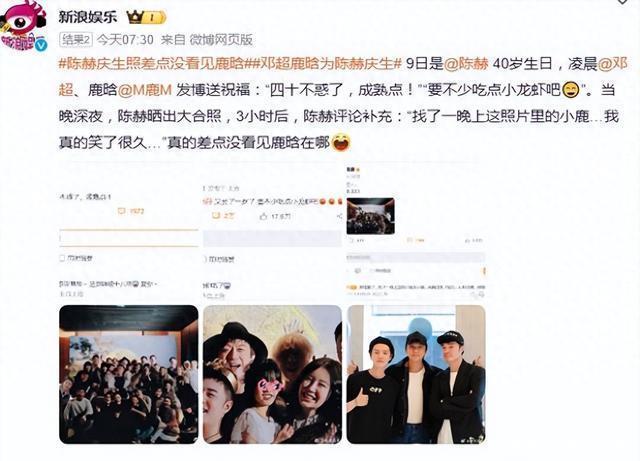
Task: Click the grinning emoji after 小龙虾吧
Action: click(571, 90)
